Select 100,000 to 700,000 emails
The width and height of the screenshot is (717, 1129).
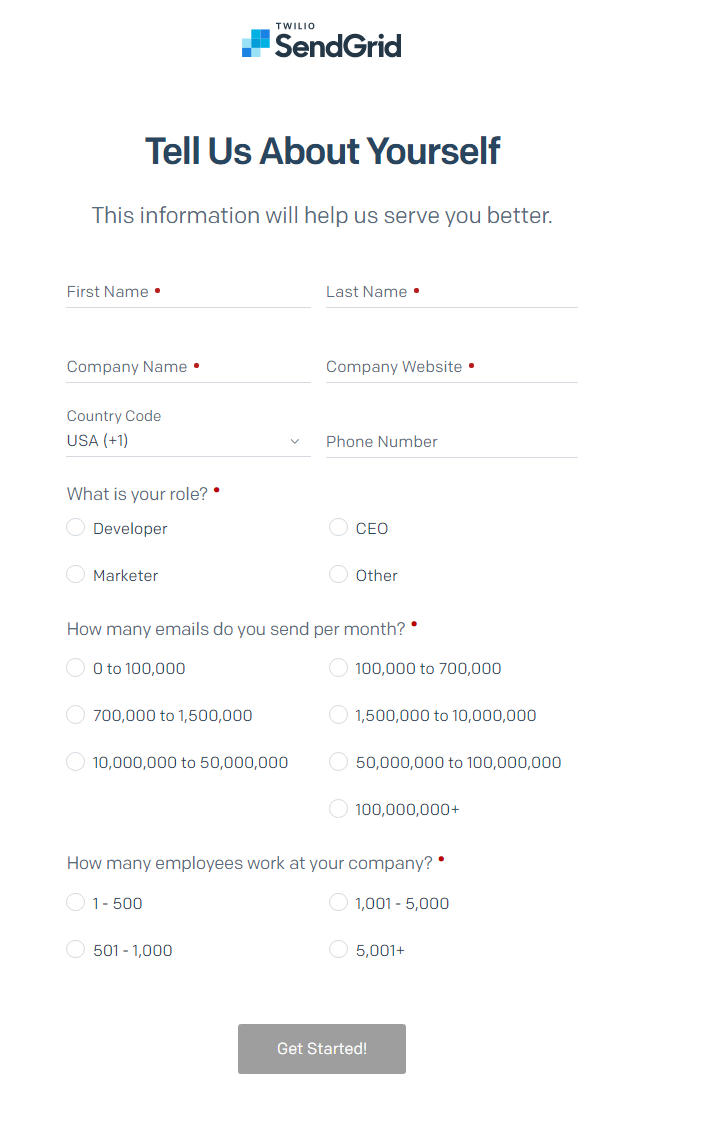[339, 668]
